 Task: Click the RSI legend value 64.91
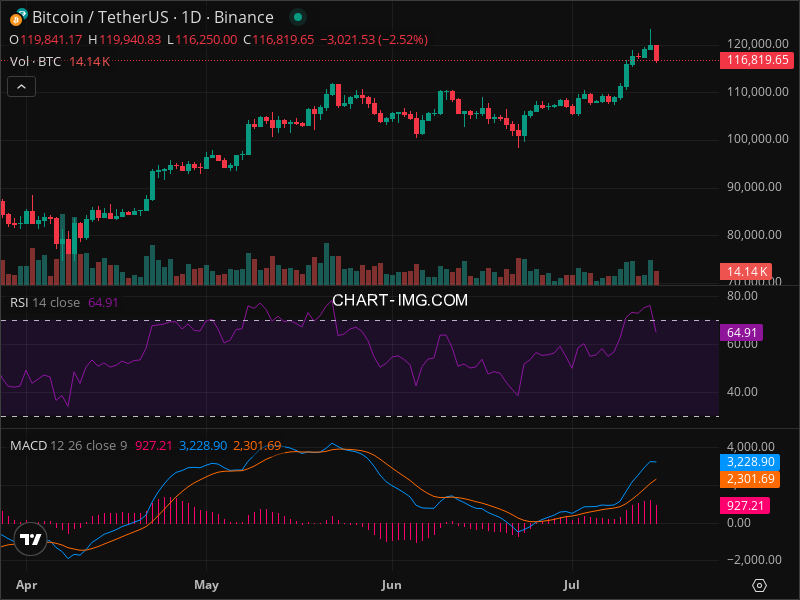coord(103,303)
